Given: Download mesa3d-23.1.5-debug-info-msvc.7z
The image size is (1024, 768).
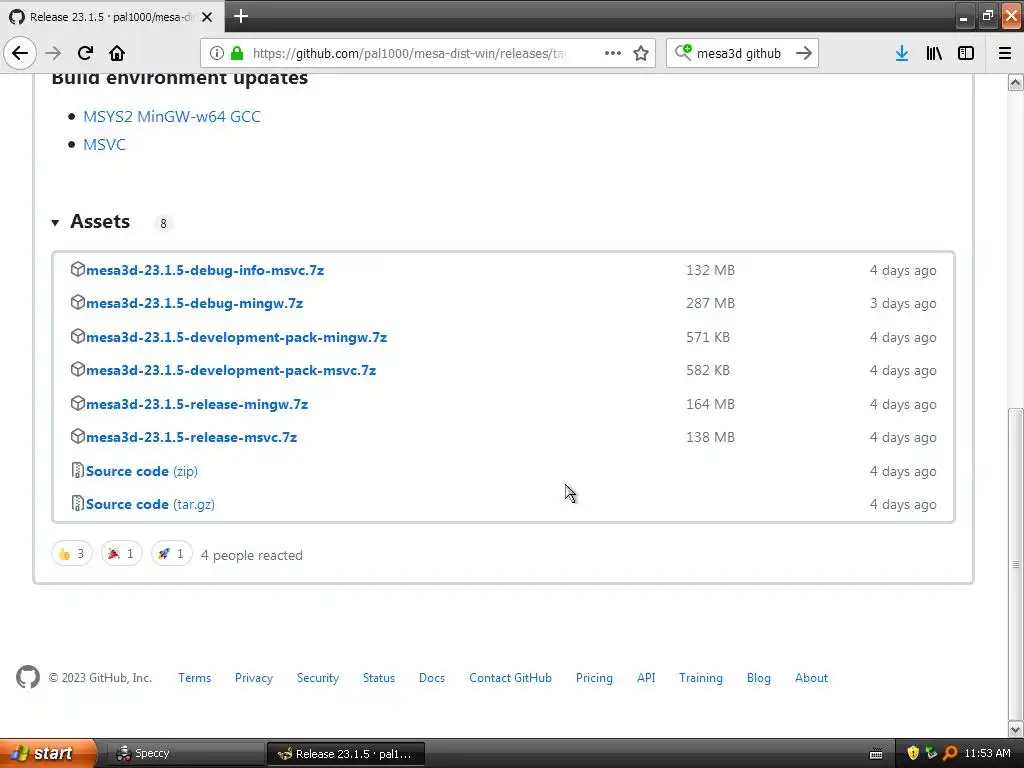Looking at the screenshot, I should 205,270.
